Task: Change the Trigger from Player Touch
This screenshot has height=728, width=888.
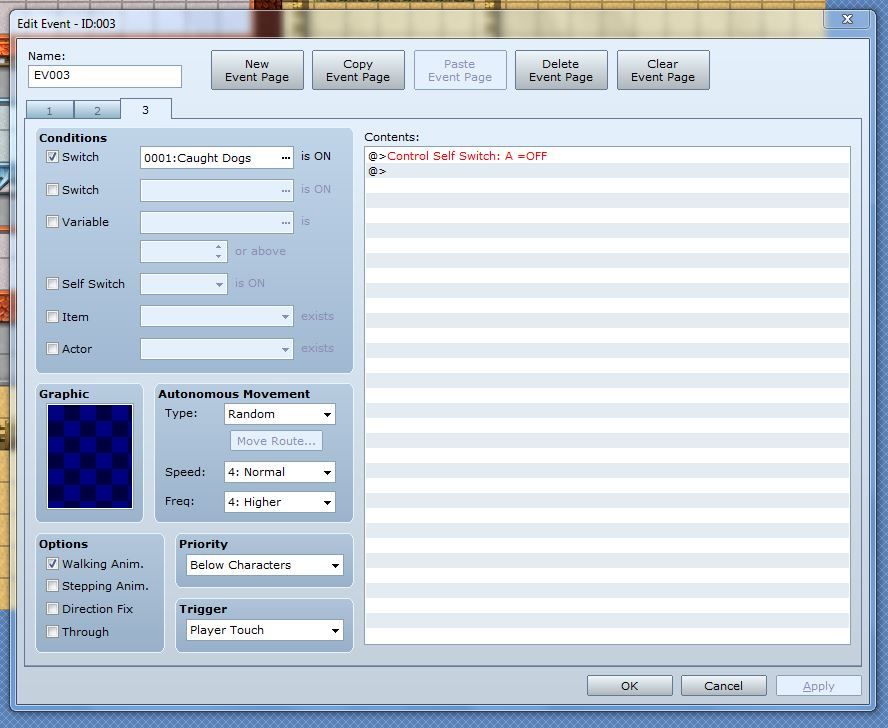Action: click(x=265, y=630)
